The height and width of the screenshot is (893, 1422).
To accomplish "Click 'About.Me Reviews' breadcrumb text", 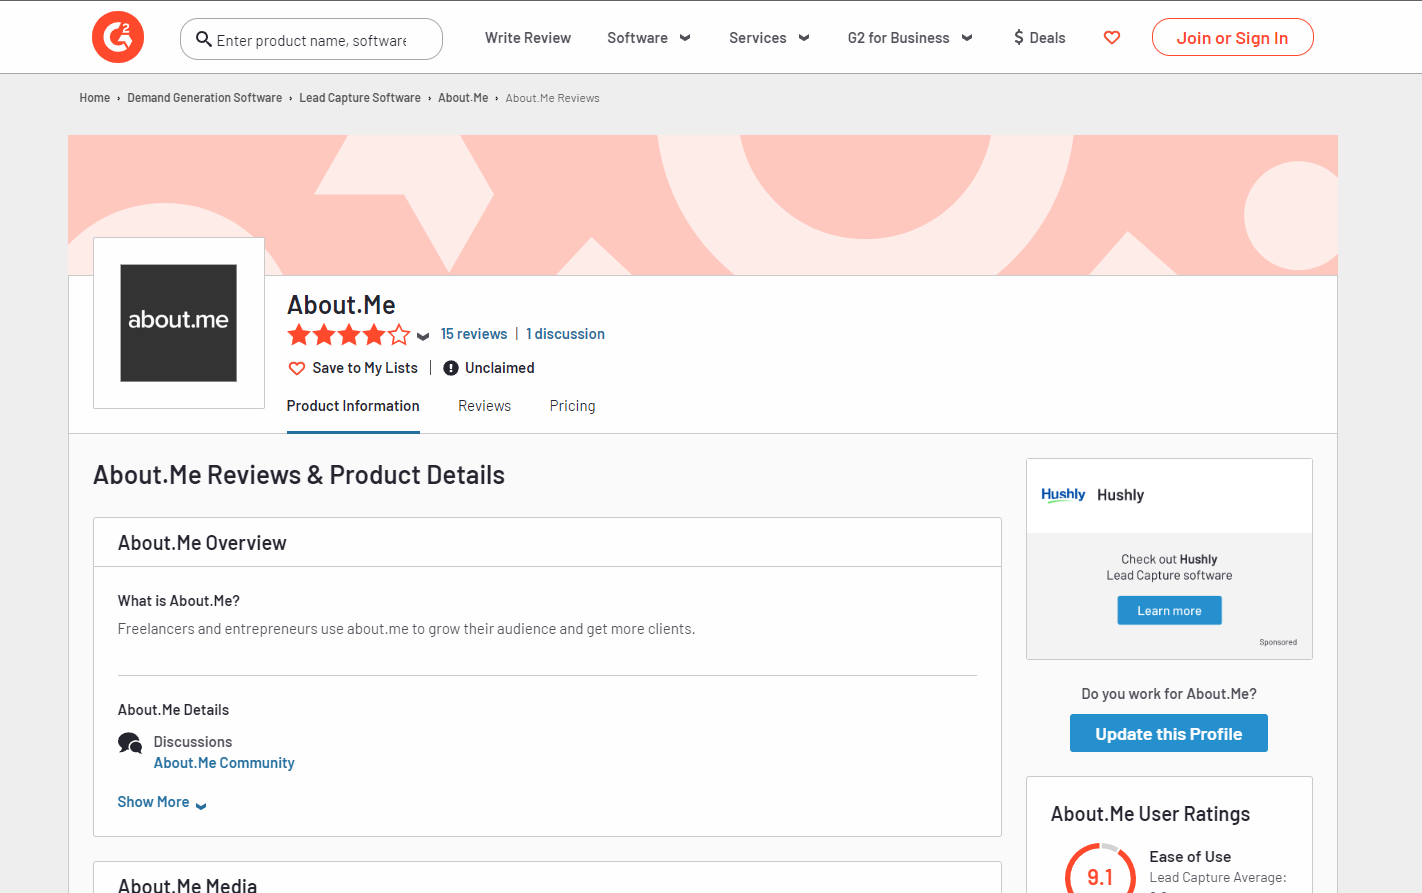I will click(552, 98).
